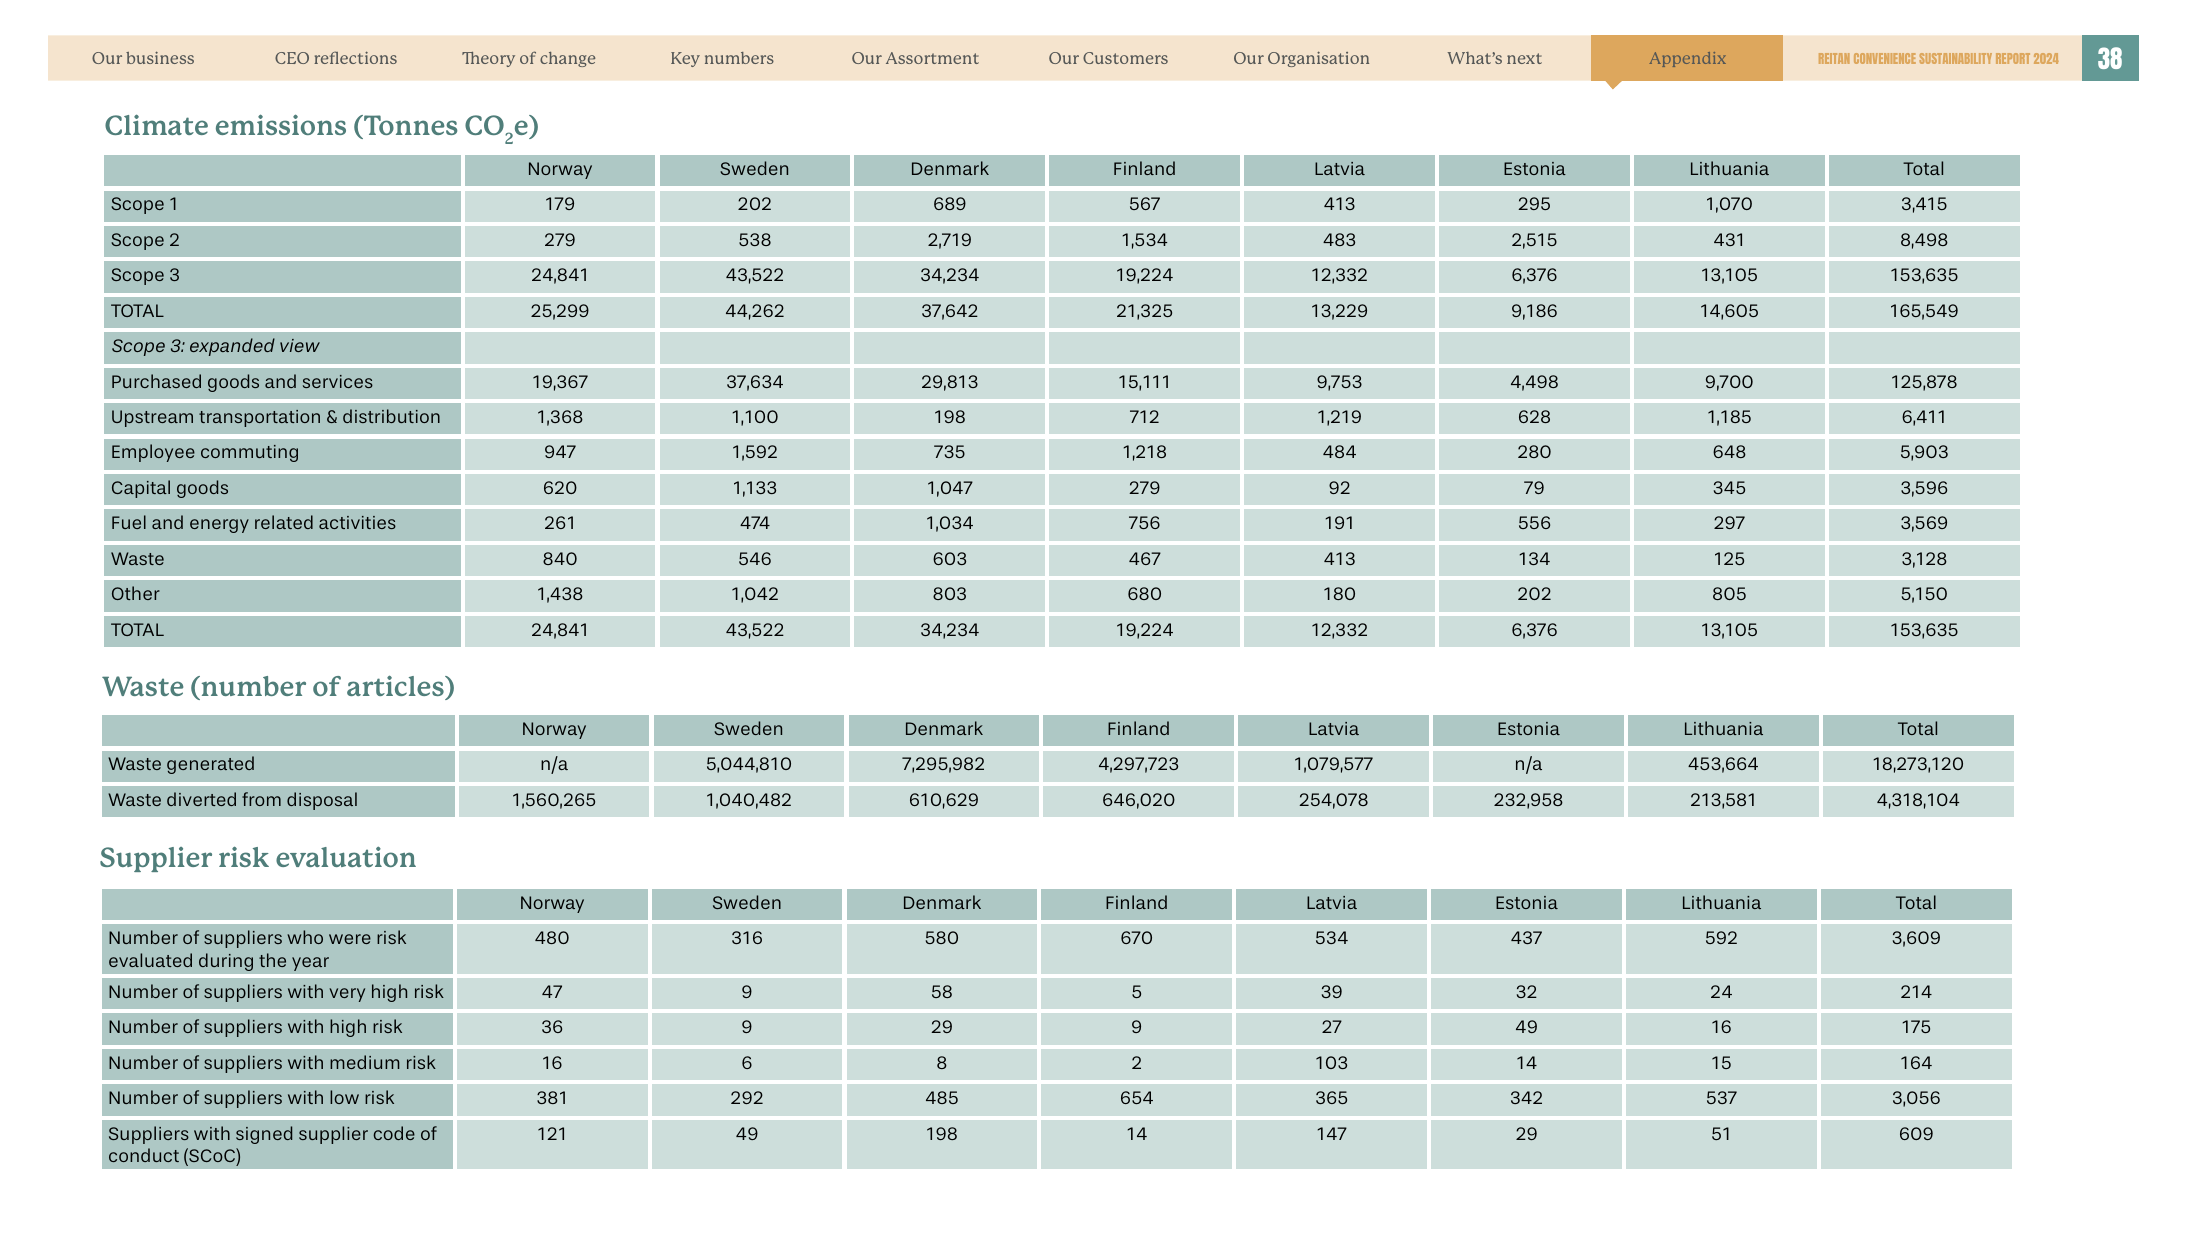Click the Waste (number of articles) heading
Screen dimensions: 2191x1241
278,686
